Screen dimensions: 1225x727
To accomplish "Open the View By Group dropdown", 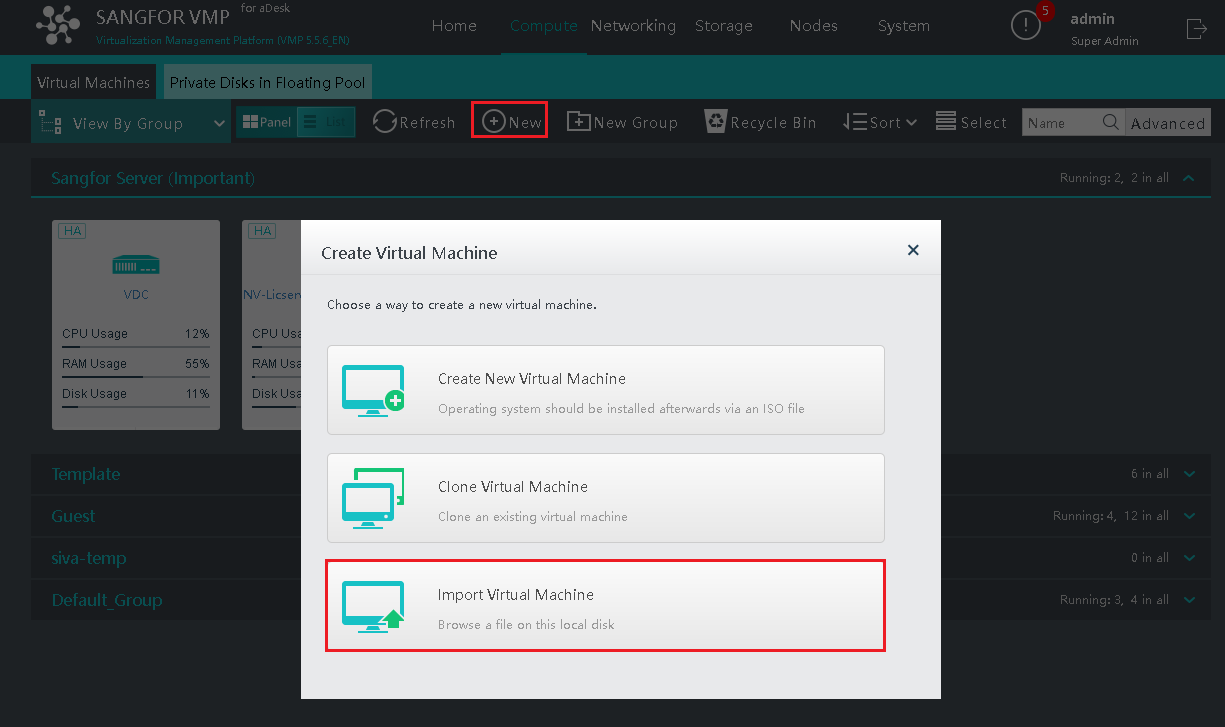I will coord(131,123).
